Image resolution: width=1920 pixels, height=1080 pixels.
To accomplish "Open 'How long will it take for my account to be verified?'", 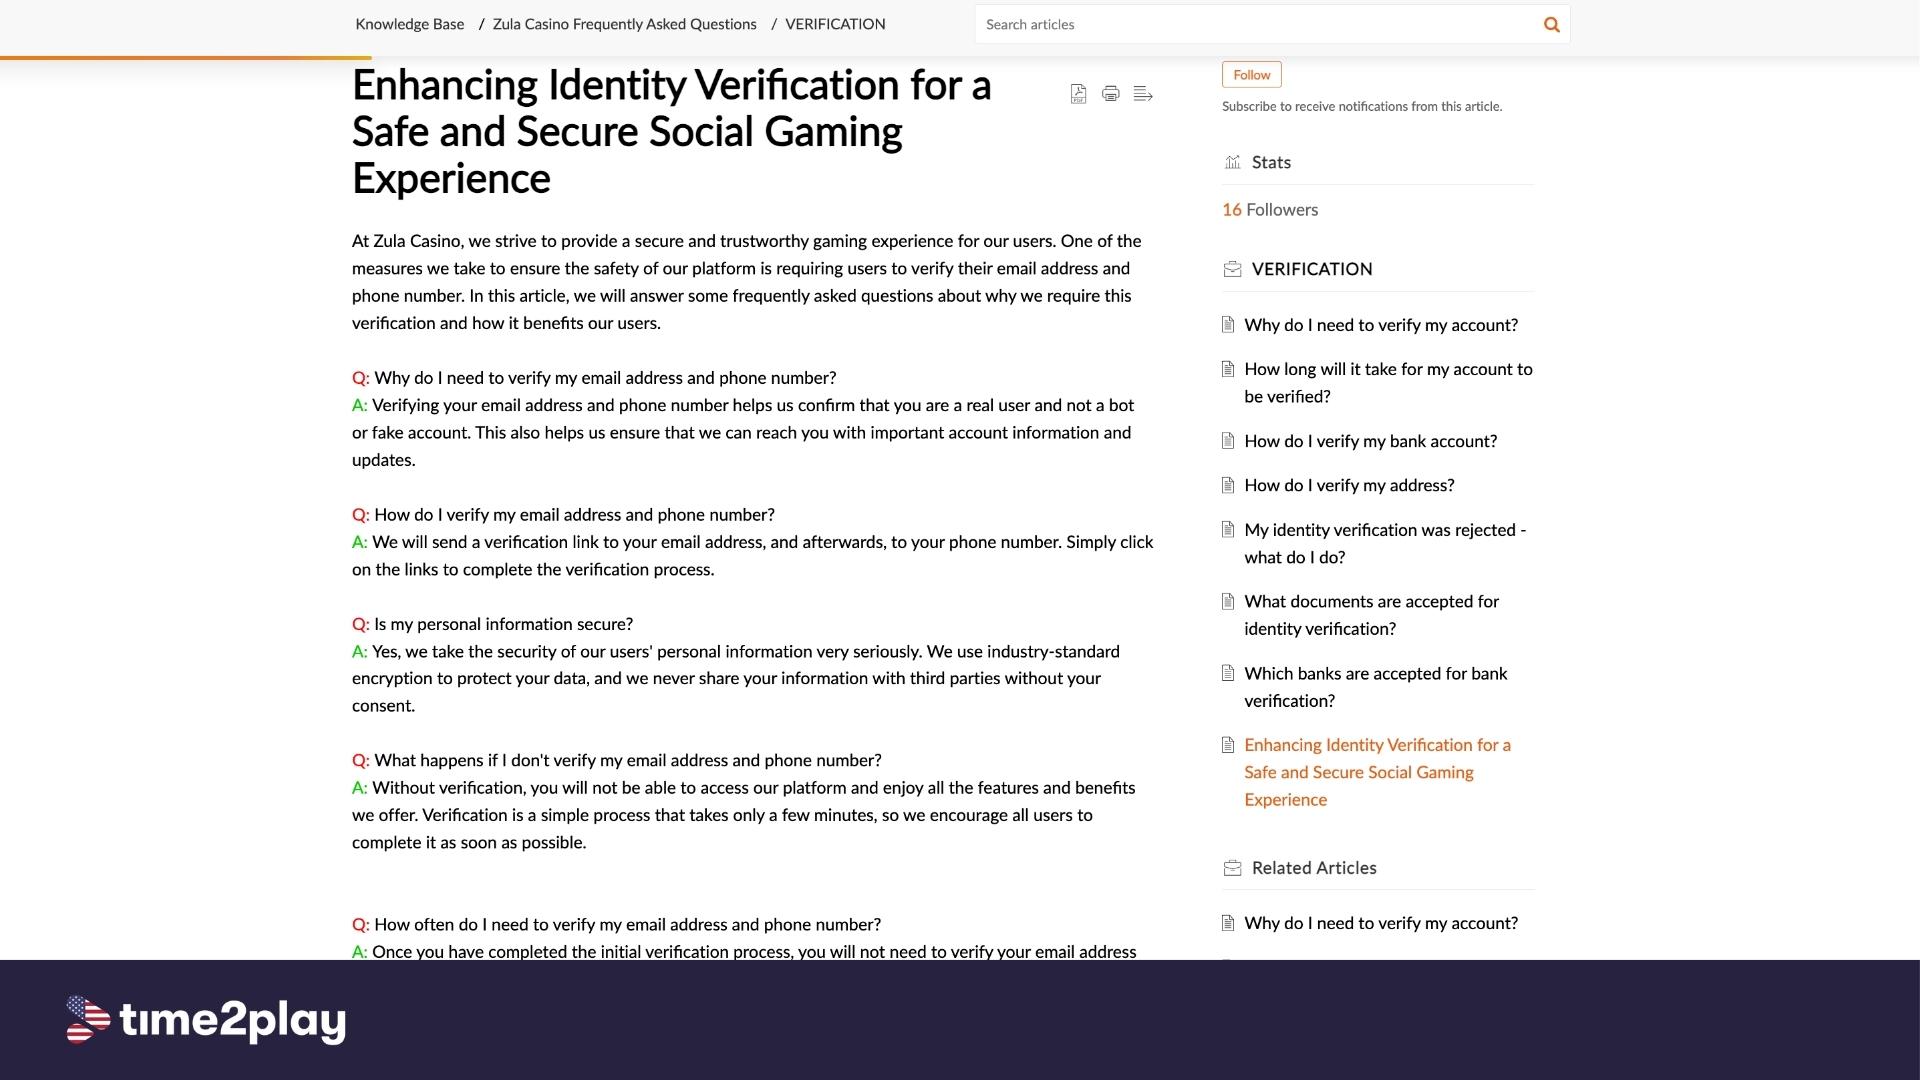I will [x=1388, y=383].
